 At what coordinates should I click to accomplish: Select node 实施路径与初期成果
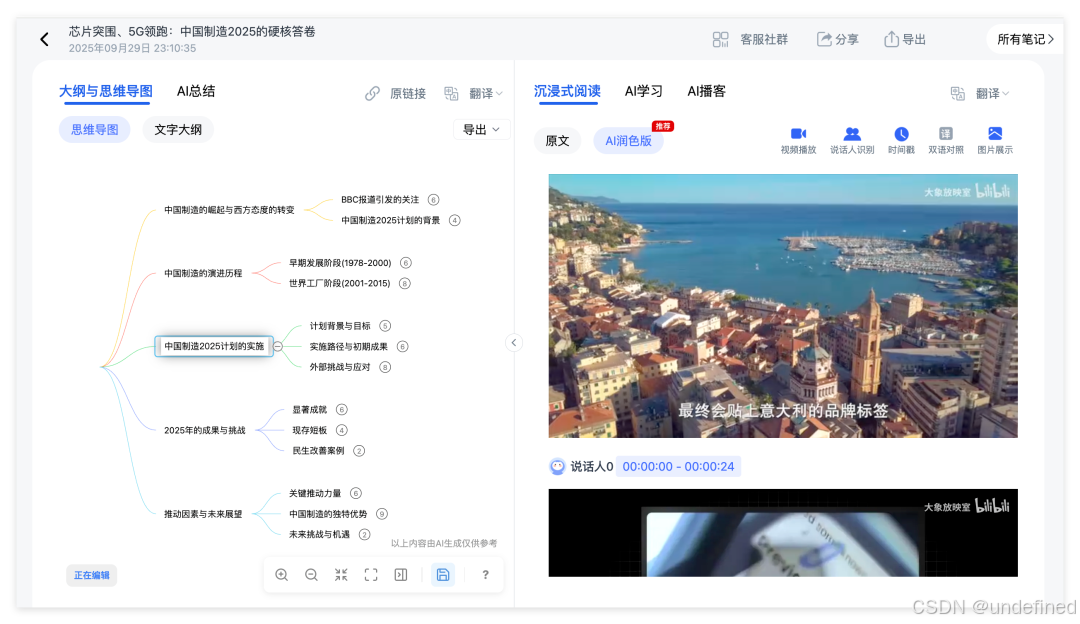[349, 346]
